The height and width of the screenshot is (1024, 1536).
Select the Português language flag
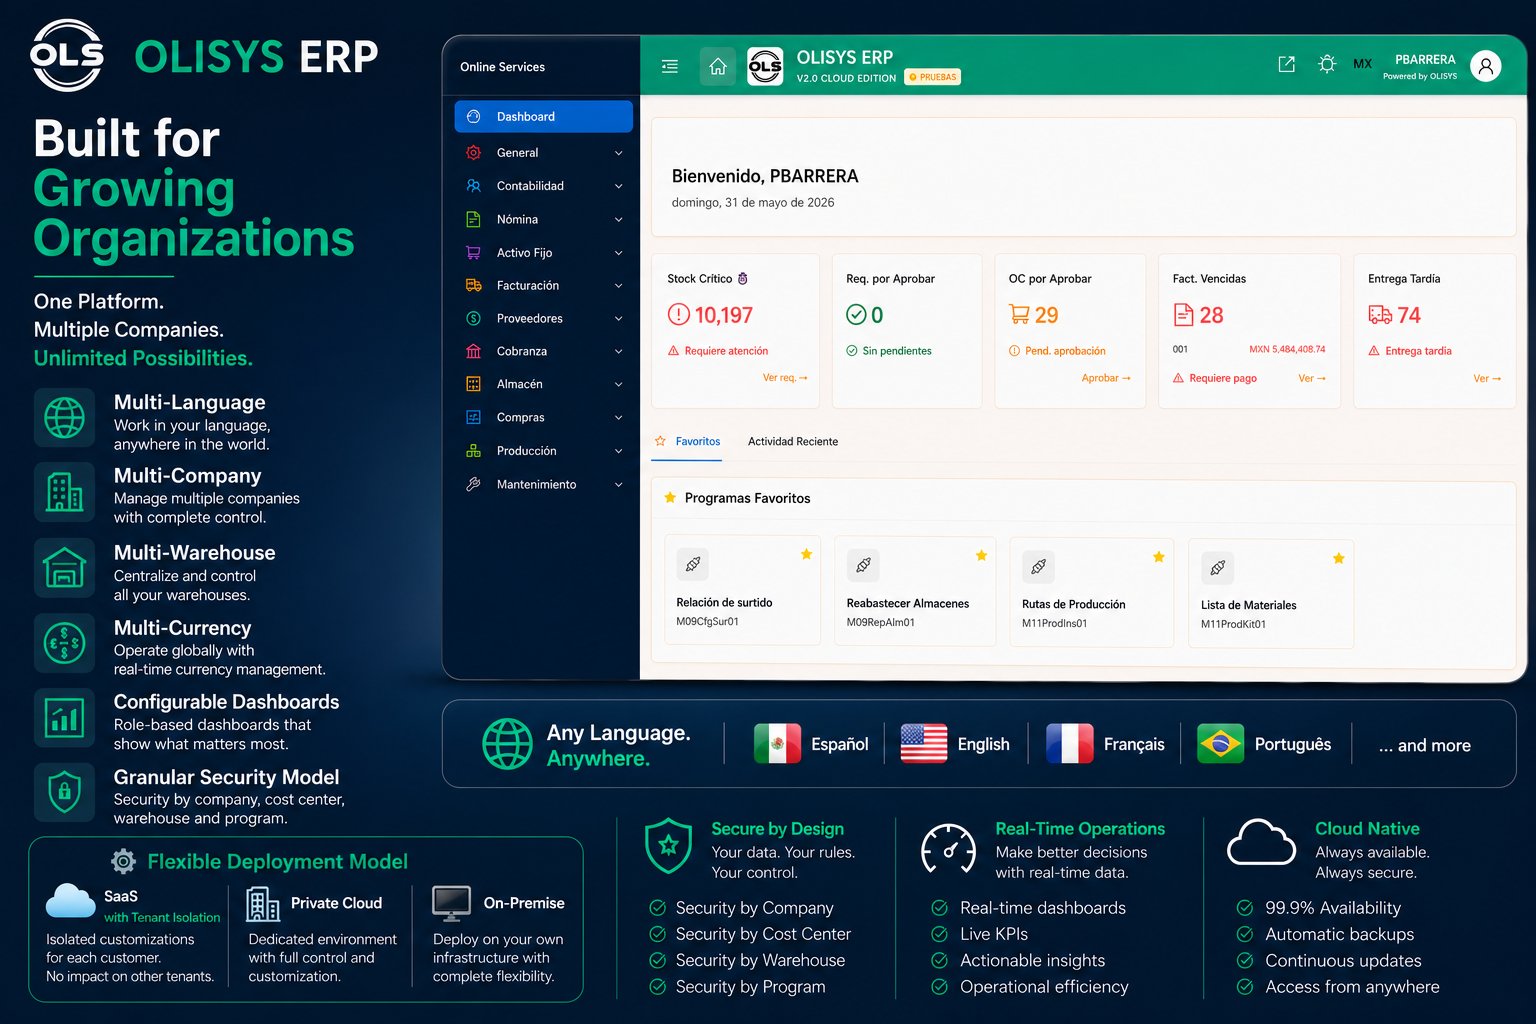1220,744
